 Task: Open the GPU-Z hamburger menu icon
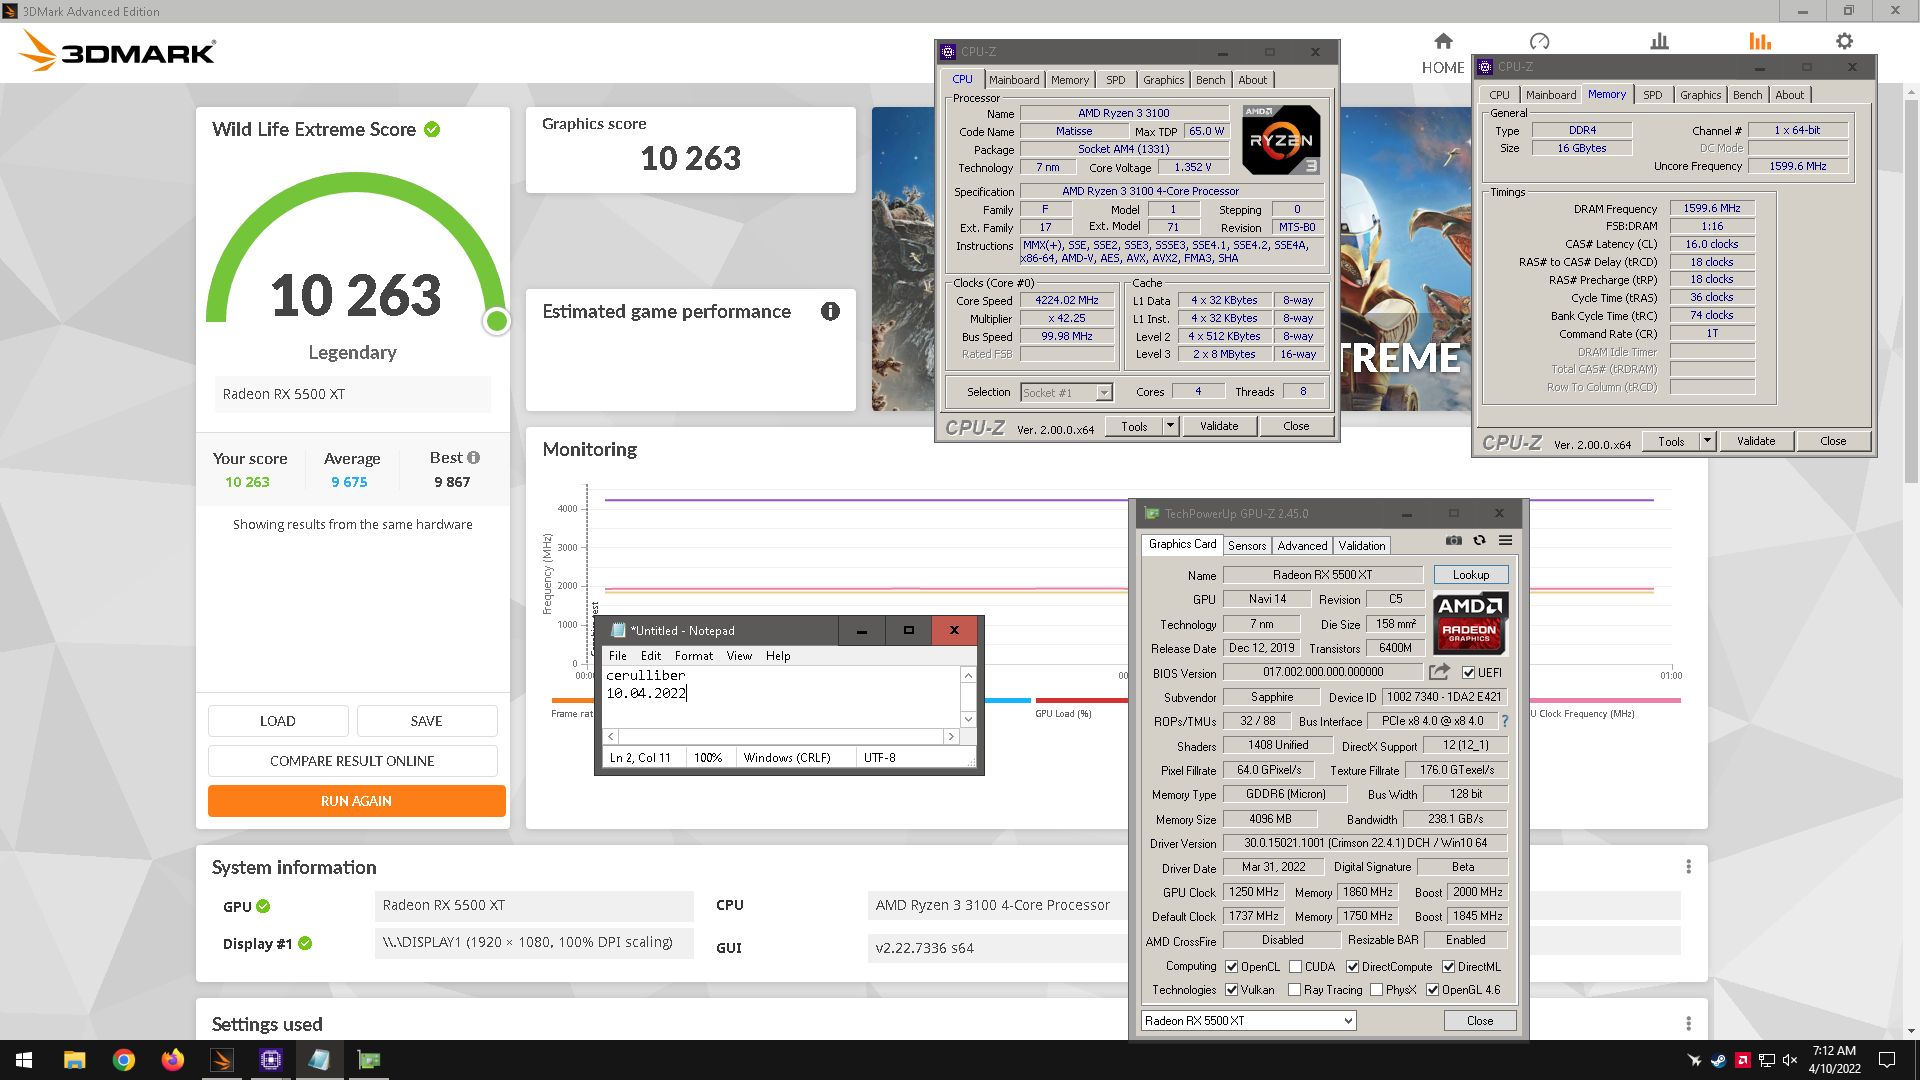[x=1505, y=540]
